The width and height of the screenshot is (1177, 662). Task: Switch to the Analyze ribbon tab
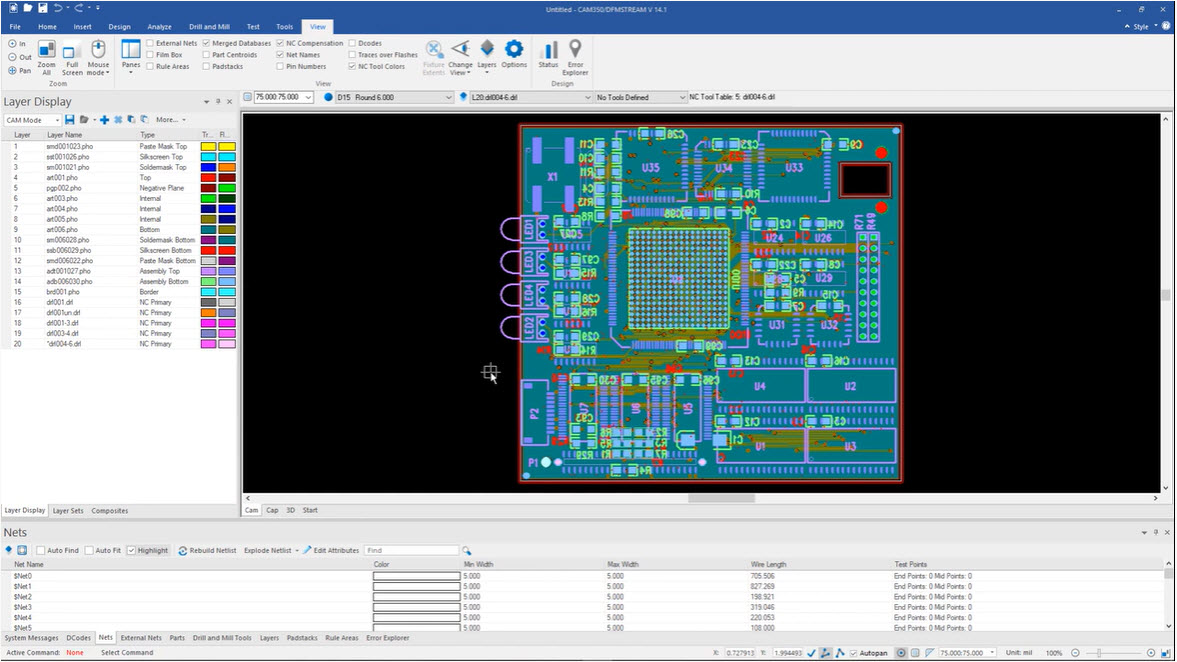click(159, 26)
